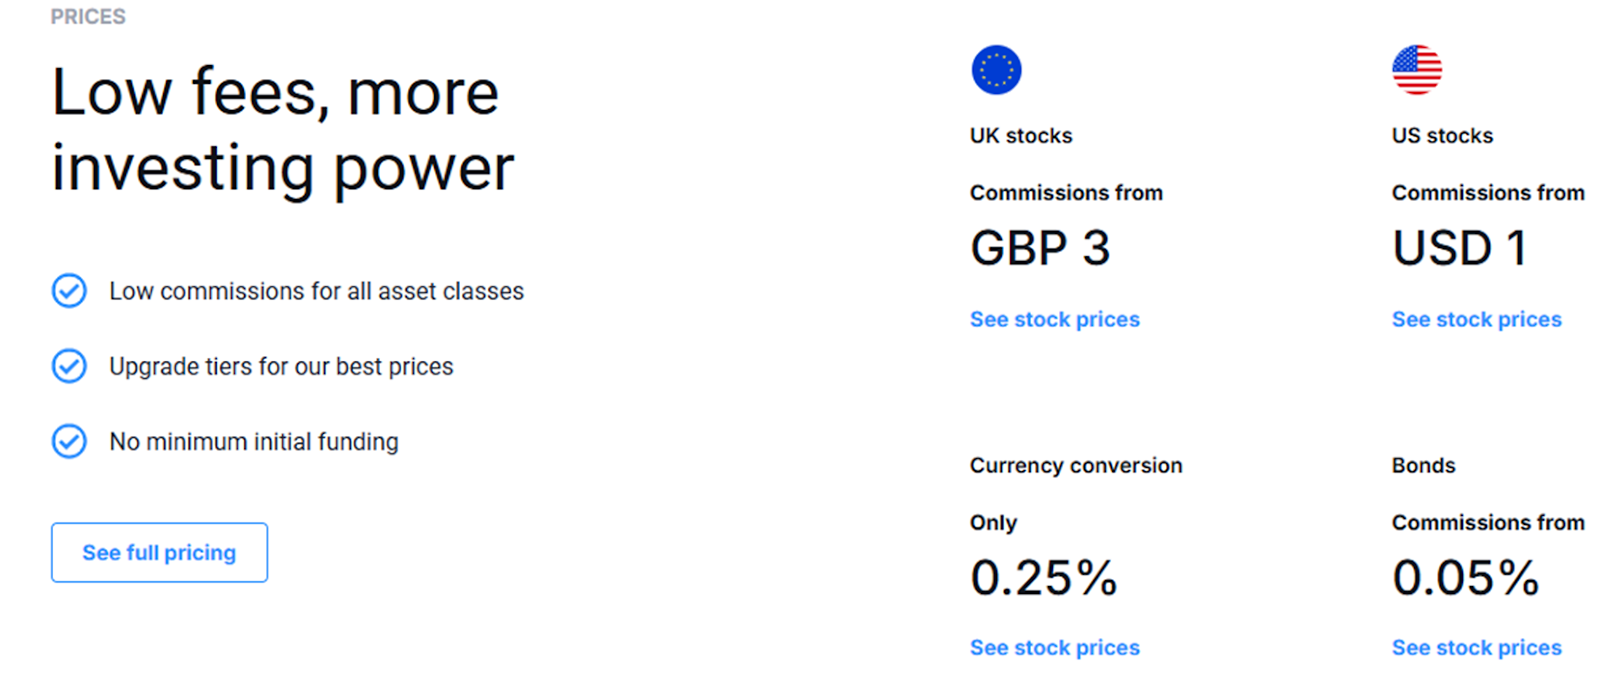Open the See full pricing button
The height and width of the screenshot is (691, 1600).
(159, 552)
